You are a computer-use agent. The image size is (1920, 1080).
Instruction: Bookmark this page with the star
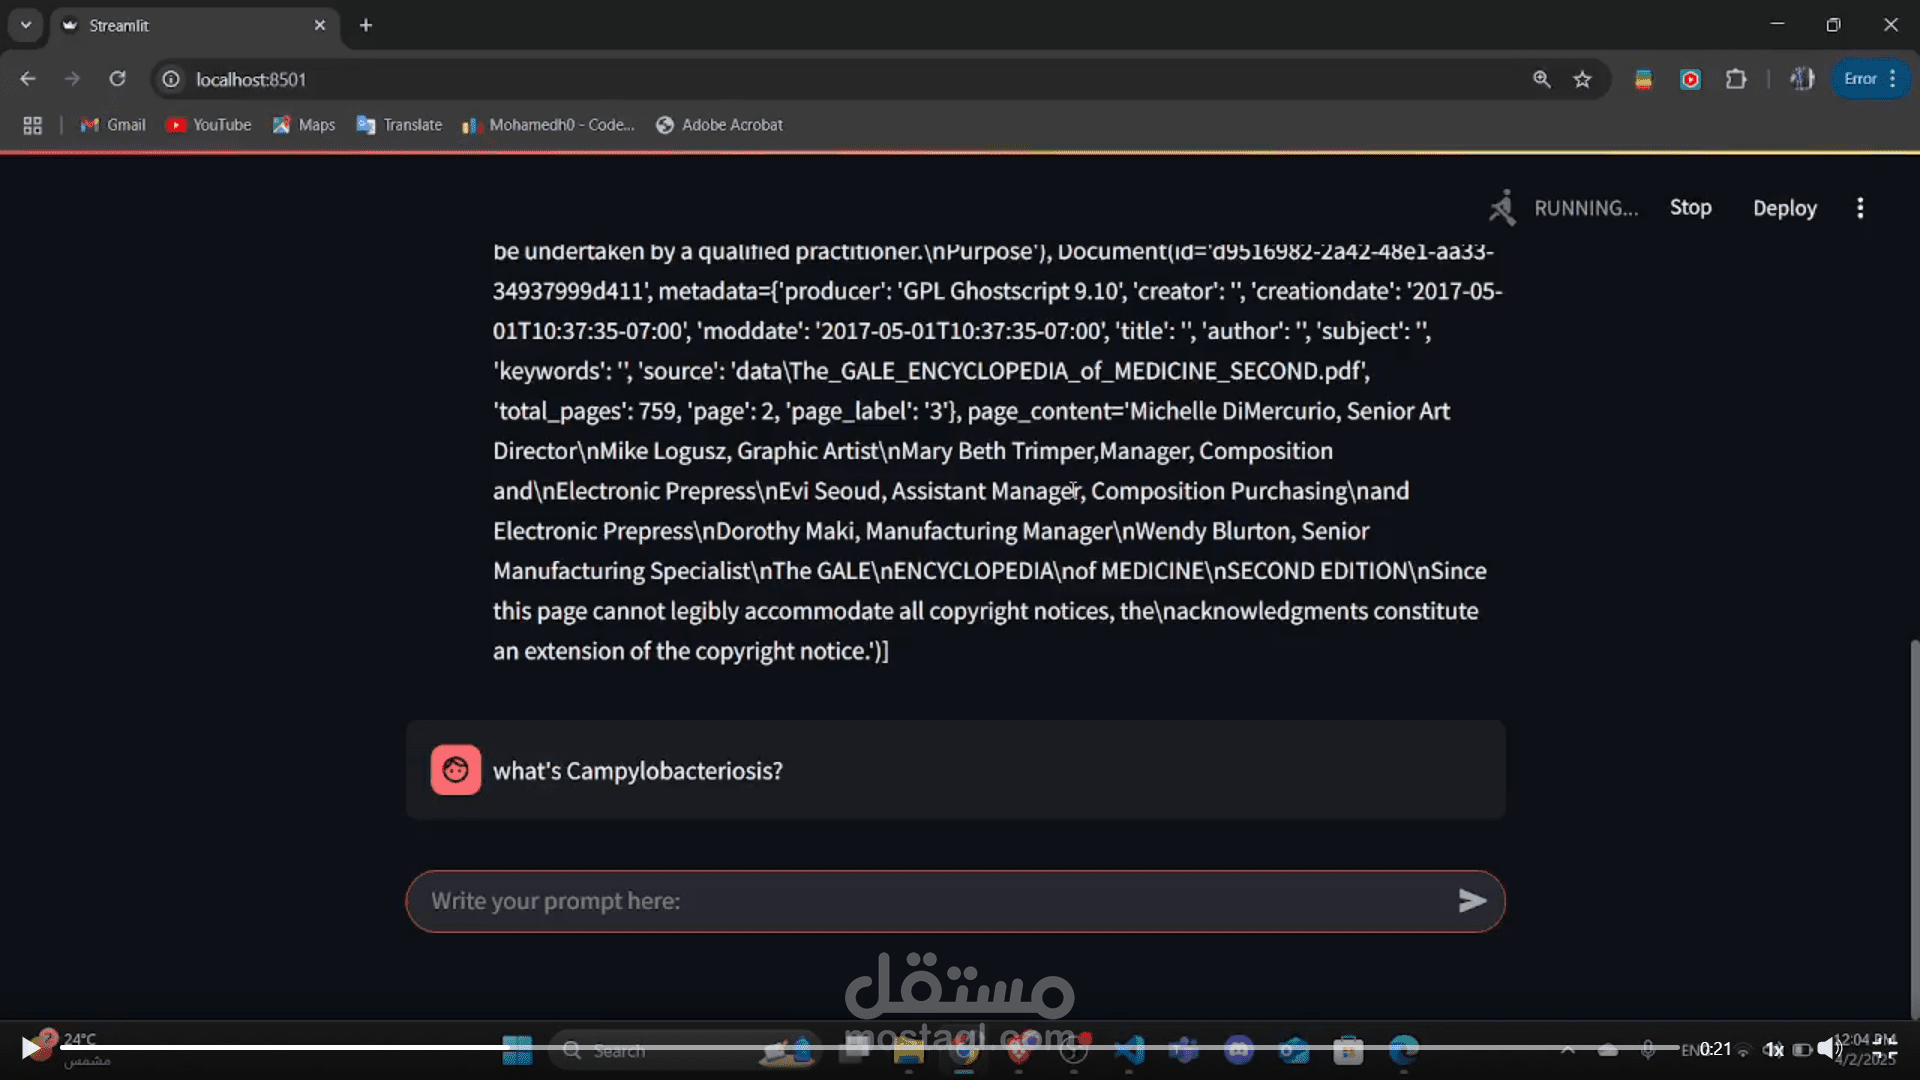click(x=1582, y=79)
